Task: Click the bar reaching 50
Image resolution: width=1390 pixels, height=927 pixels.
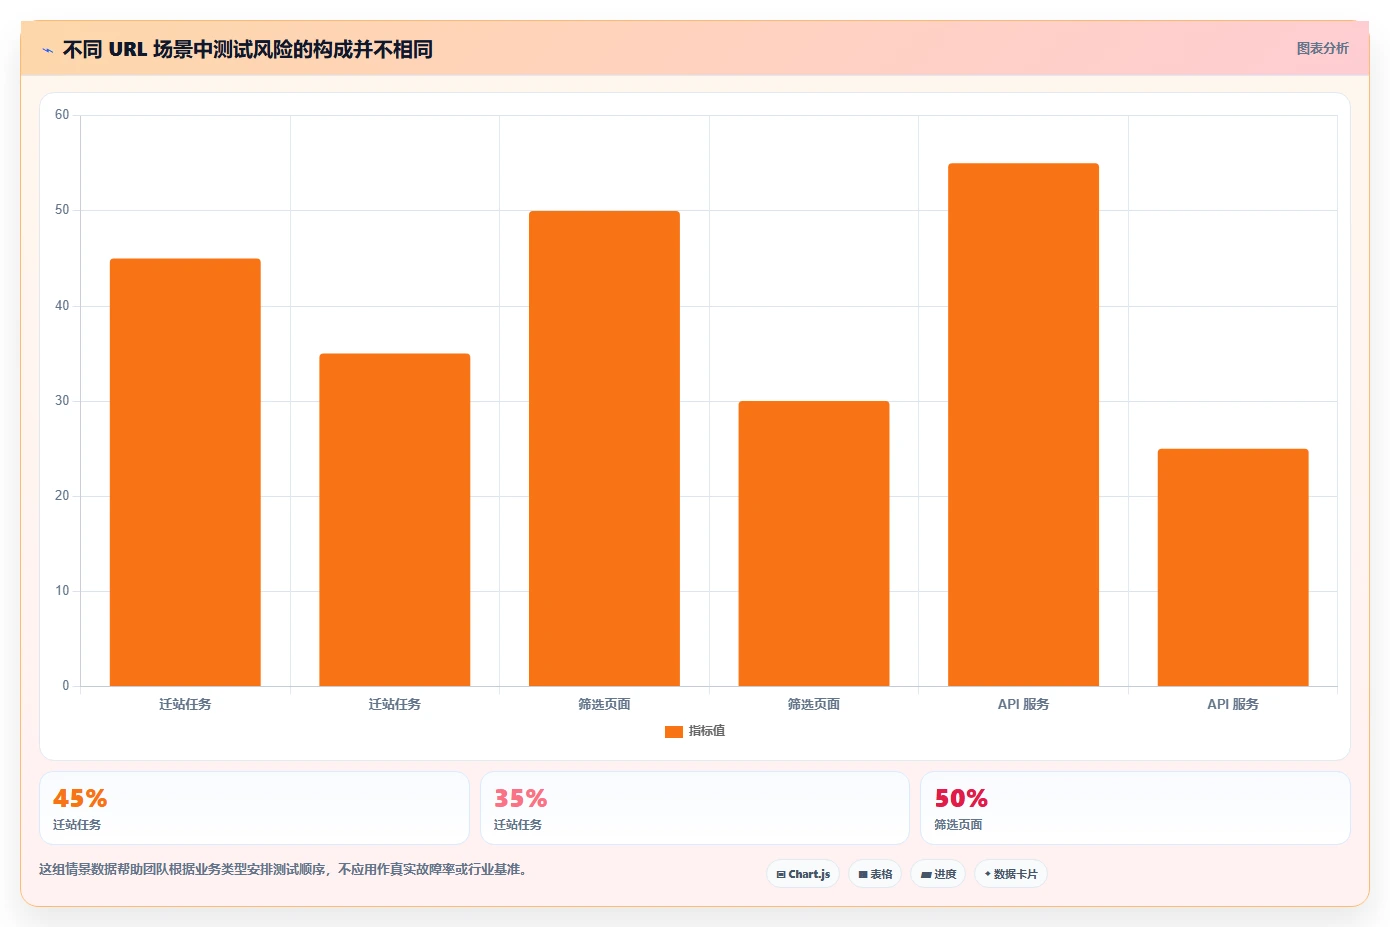Action: (604, 448)
